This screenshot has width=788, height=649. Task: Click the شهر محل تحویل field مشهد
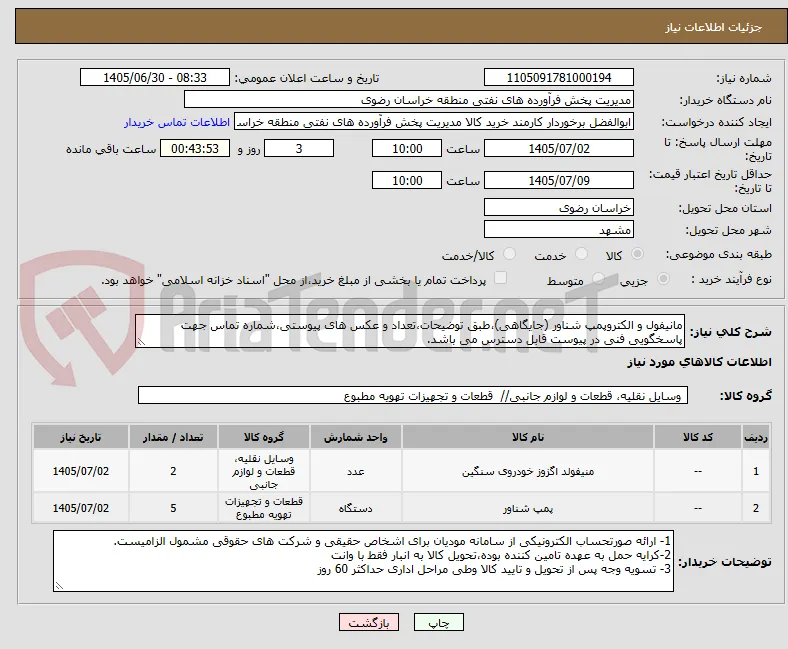tap(559, 230)
